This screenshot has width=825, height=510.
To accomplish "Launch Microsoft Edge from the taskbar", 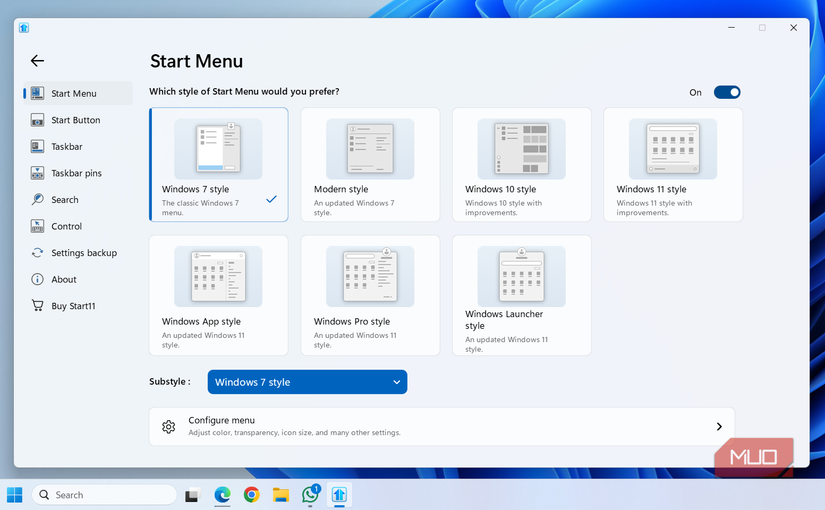I will click(x=223, y=495).
